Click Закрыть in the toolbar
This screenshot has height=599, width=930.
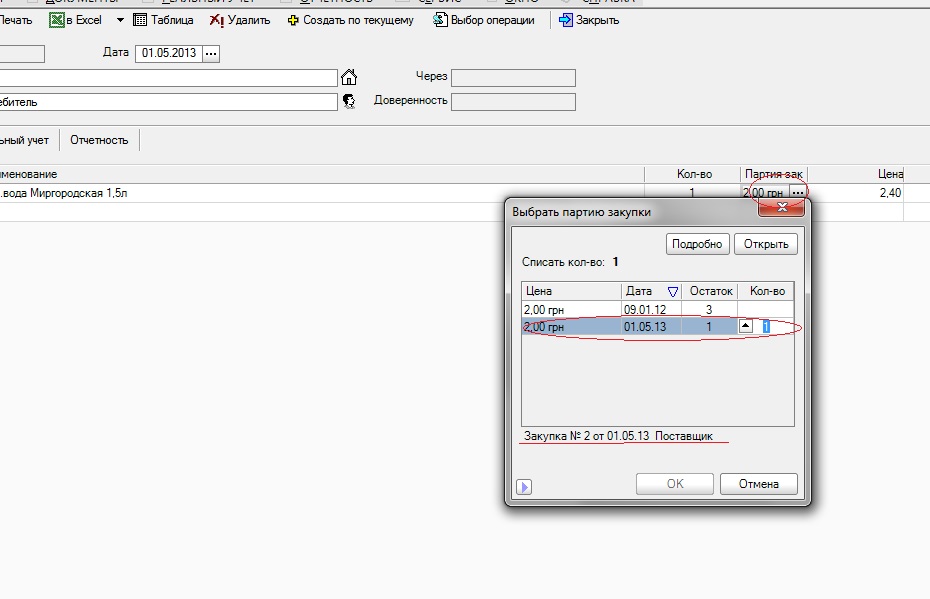click(589, 20)
